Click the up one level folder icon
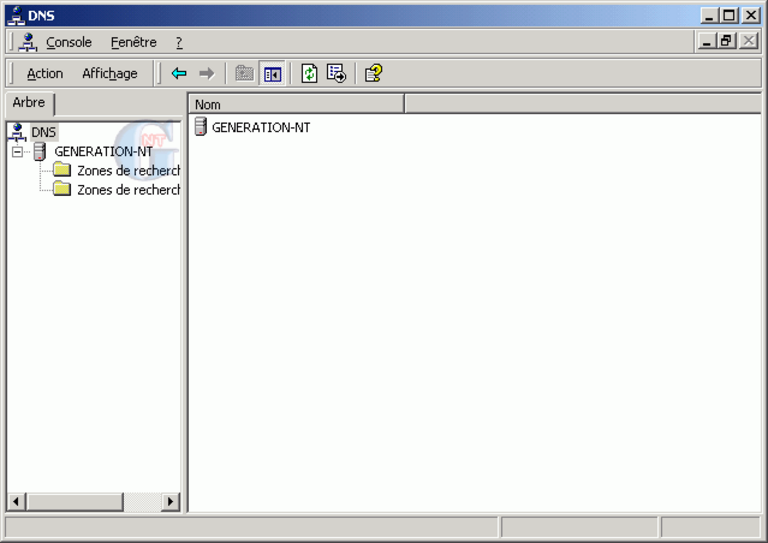The height and width of the screenshot is (543, 768). coord(244,73)
